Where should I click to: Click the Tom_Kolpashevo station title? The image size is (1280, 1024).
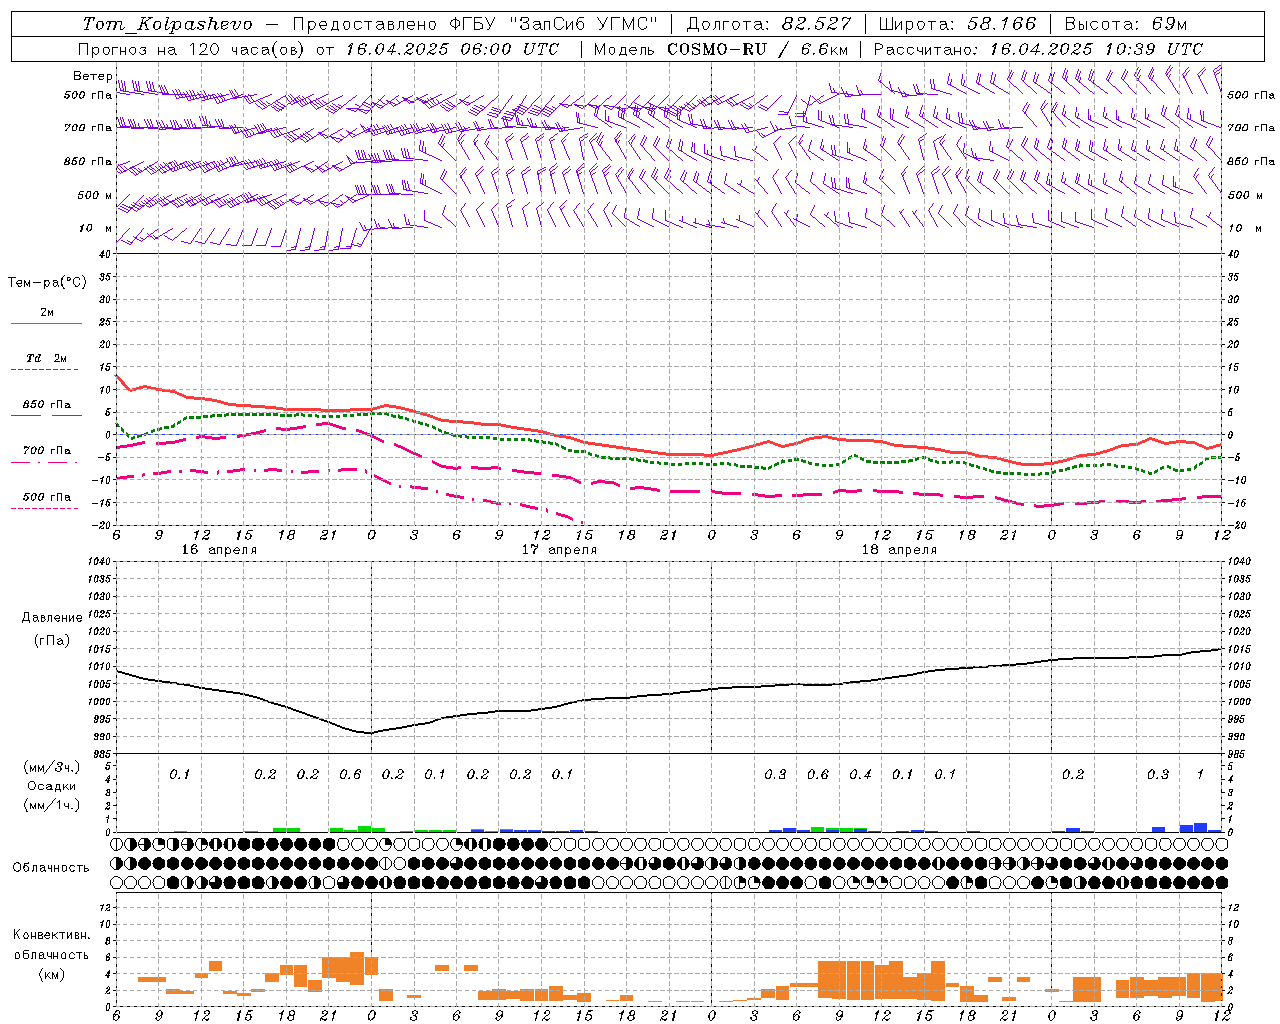point(167,24)
